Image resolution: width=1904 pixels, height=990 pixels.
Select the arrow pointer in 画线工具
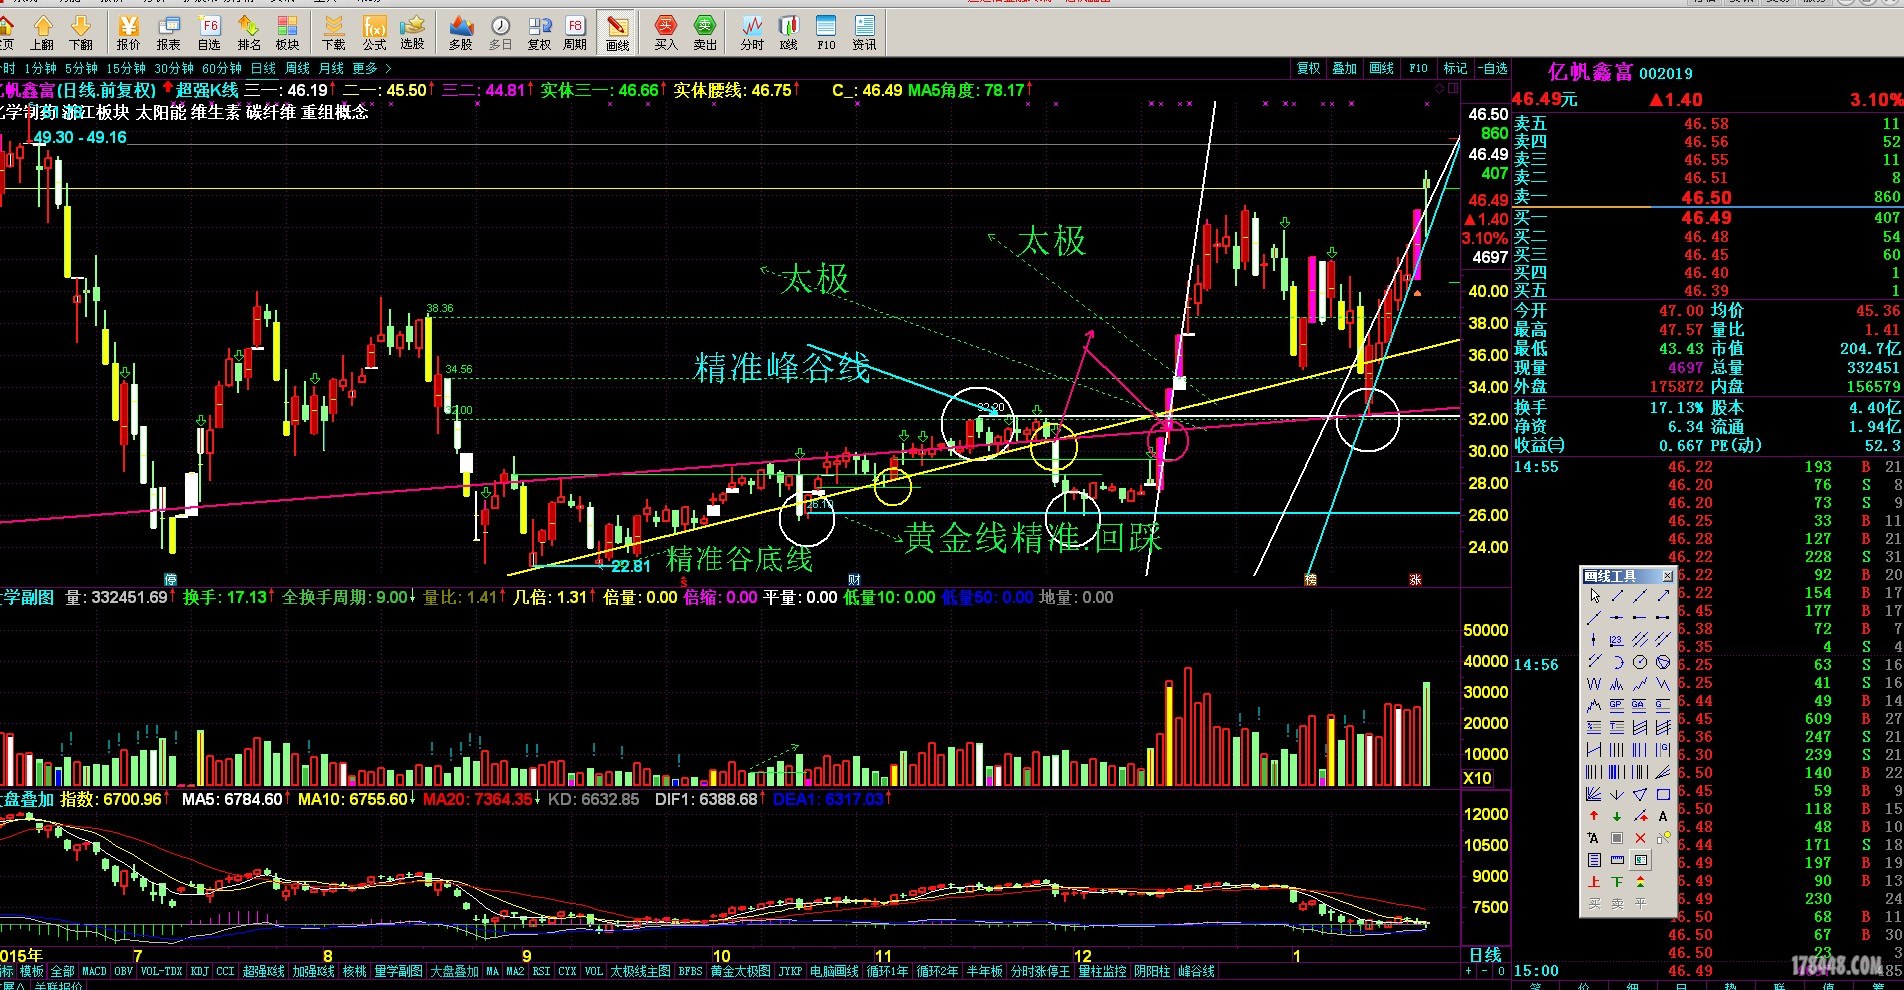1594,596
